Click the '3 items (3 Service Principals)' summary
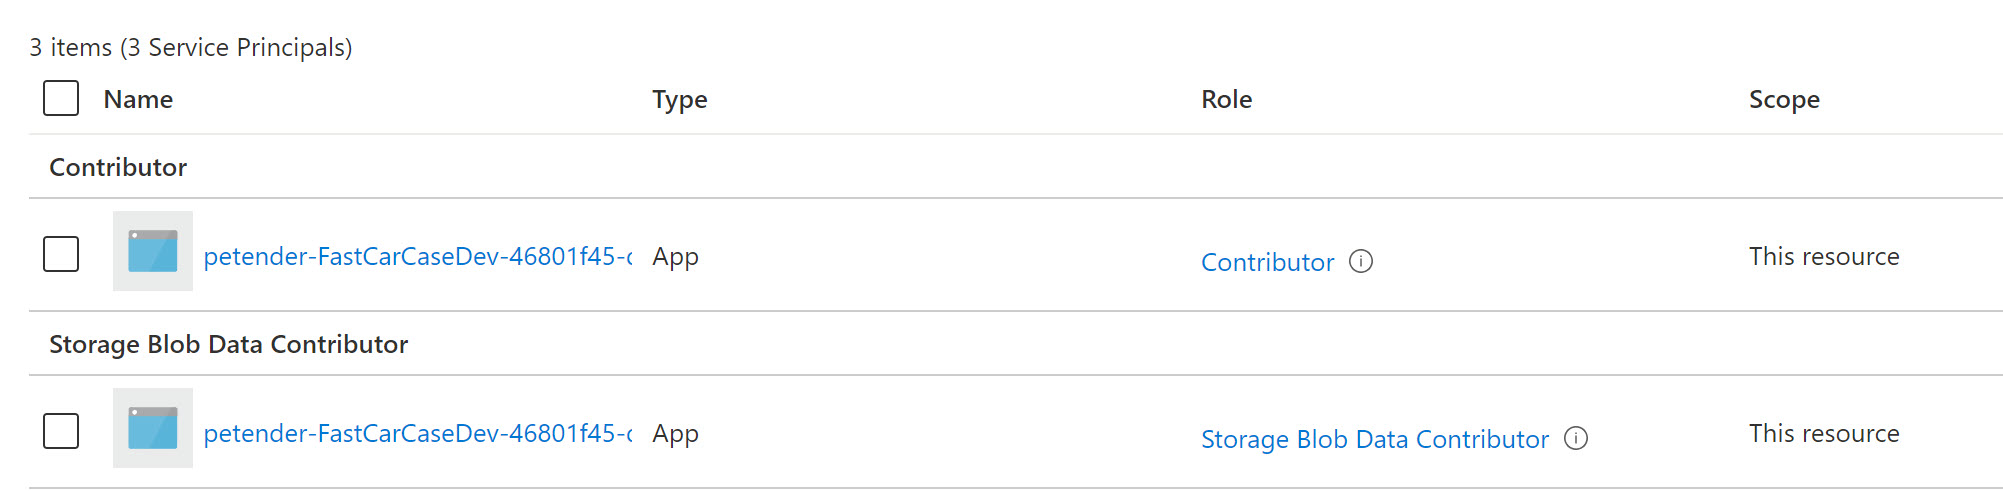This screenshot has width=2003, height=491. pos(191,47)
